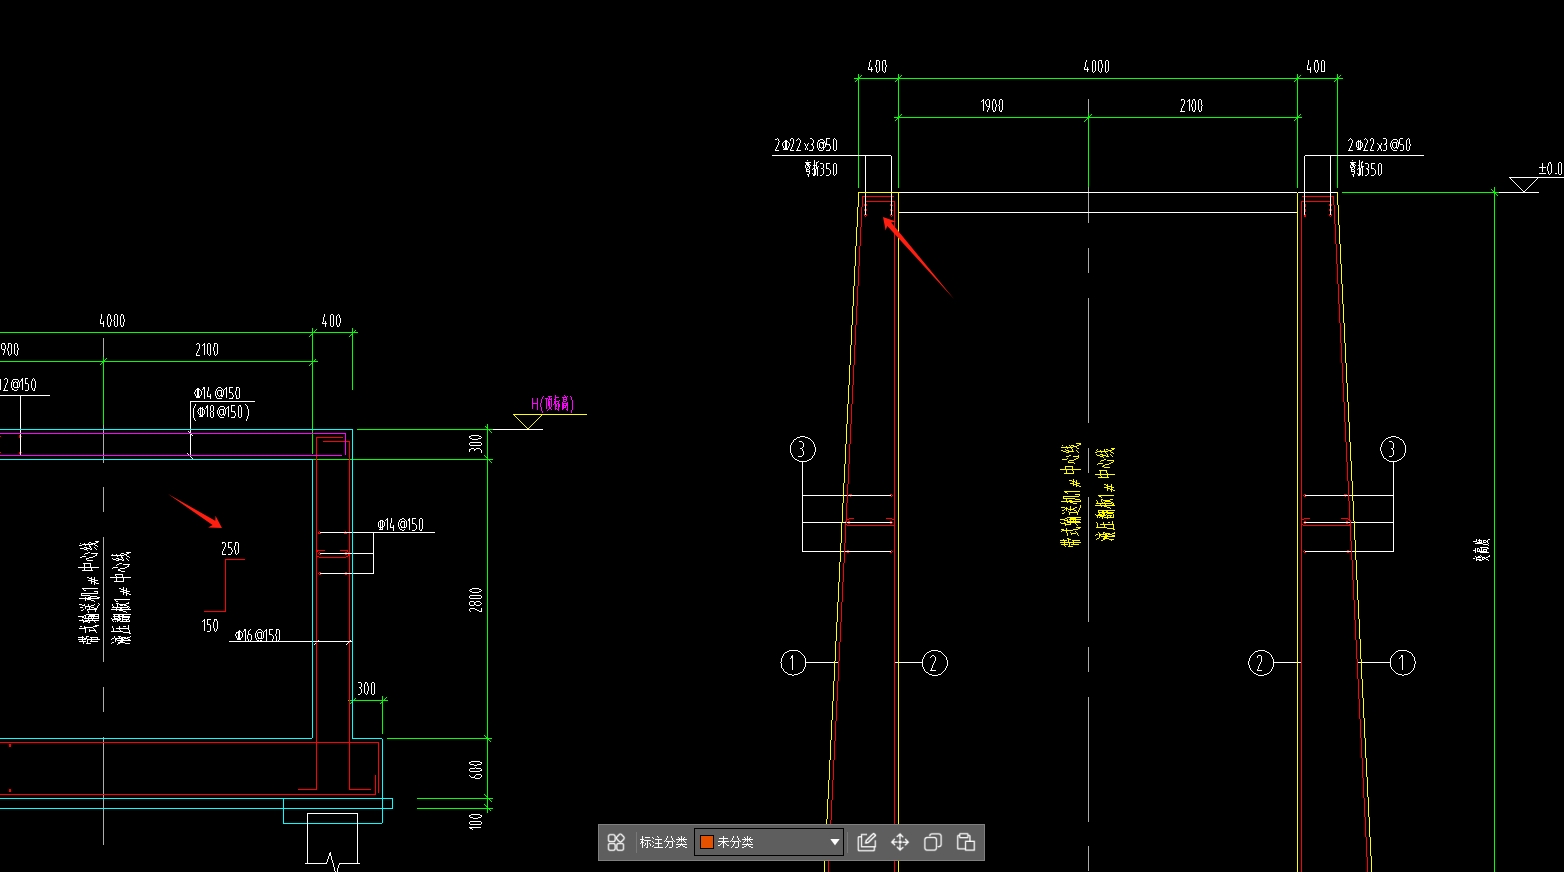The height and width of the screenshot is (872, 1564).
Task: Select the 600 vertical dimension text
Action: point(476,770)
